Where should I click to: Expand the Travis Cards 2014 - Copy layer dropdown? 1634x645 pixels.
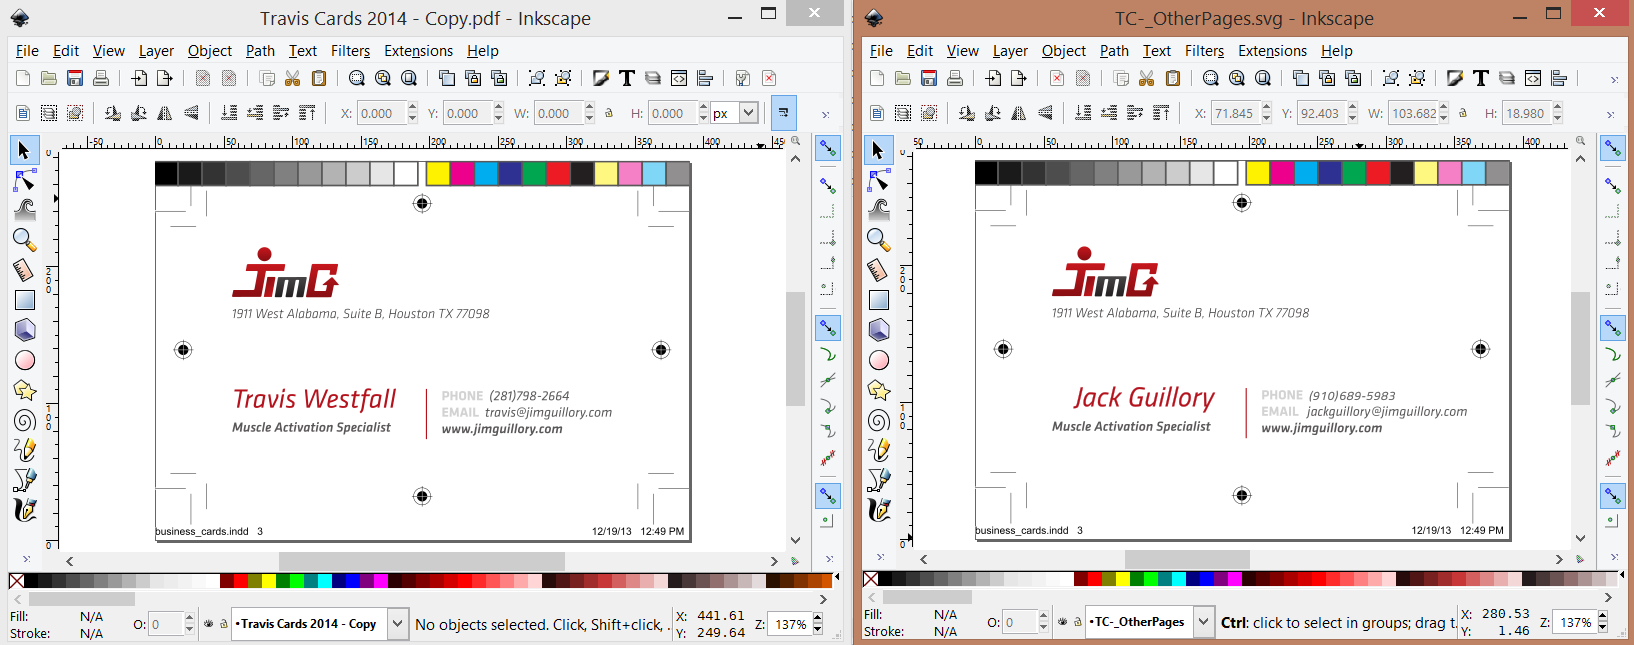pos(397,624)
